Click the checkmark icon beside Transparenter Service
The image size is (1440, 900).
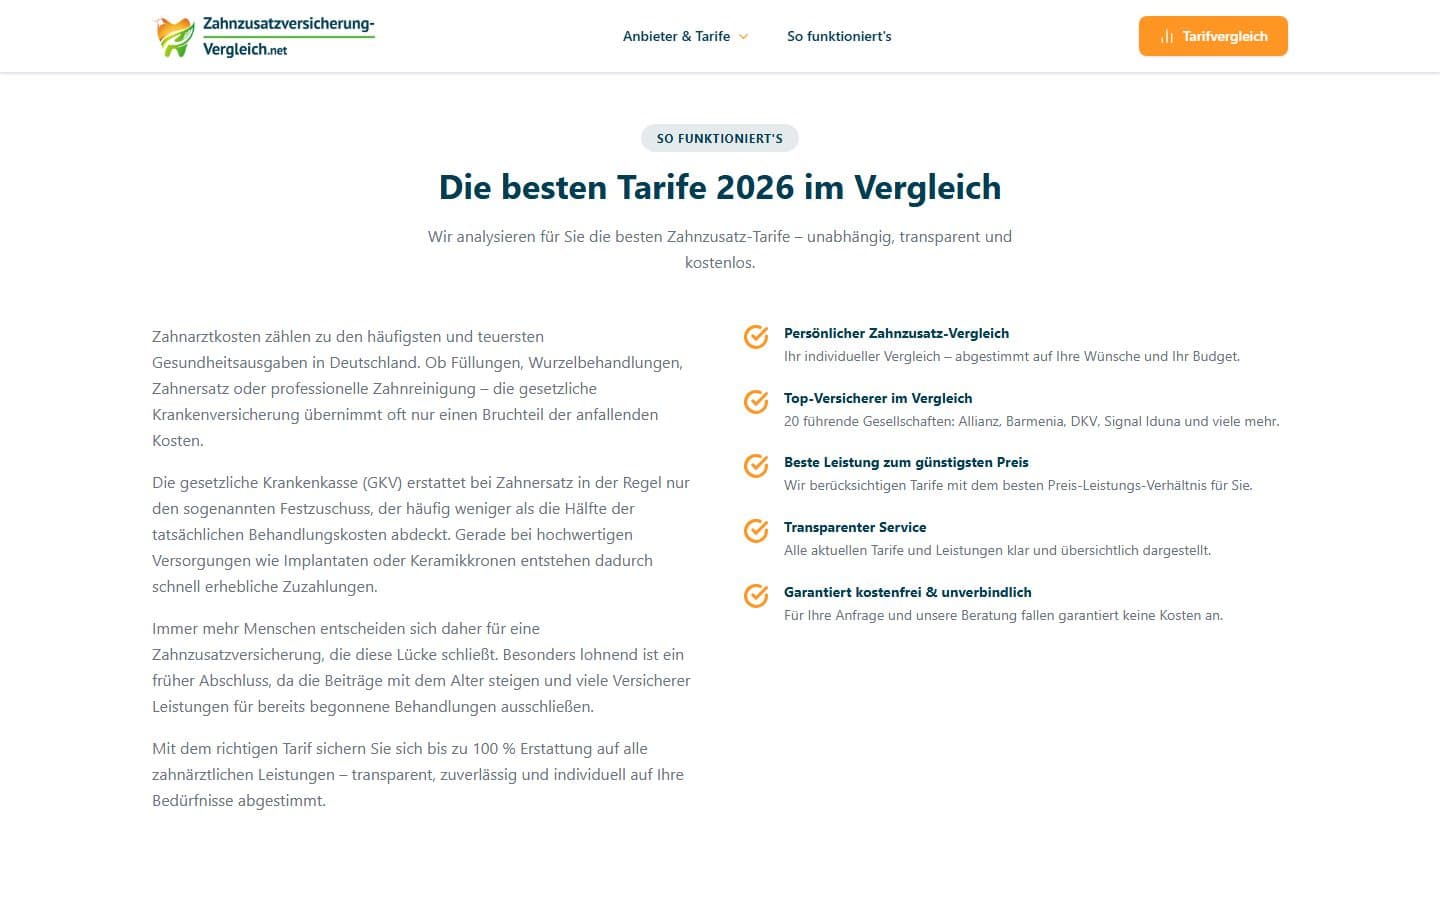756,530
